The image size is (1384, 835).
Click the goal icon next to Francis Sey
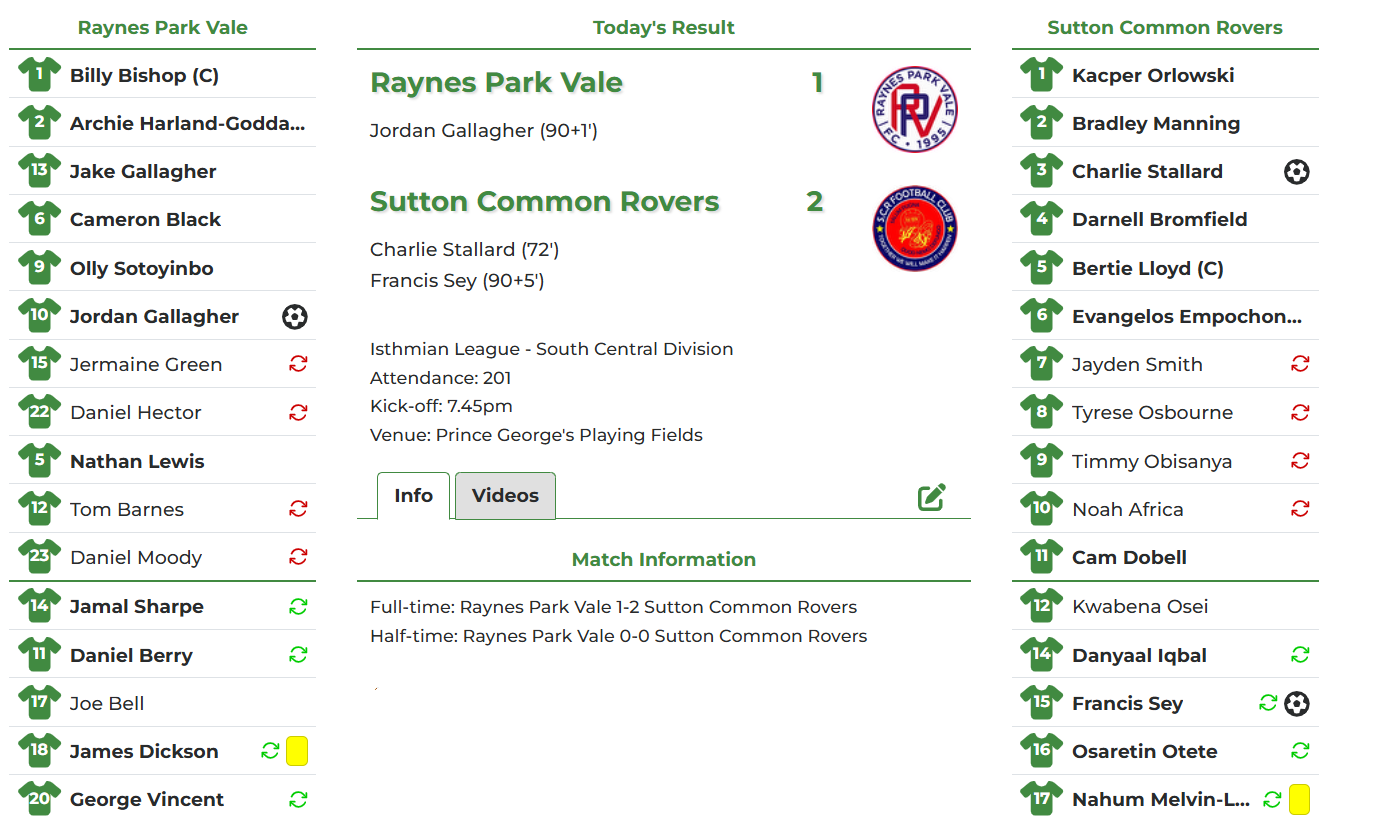(x=1297, y=703)
